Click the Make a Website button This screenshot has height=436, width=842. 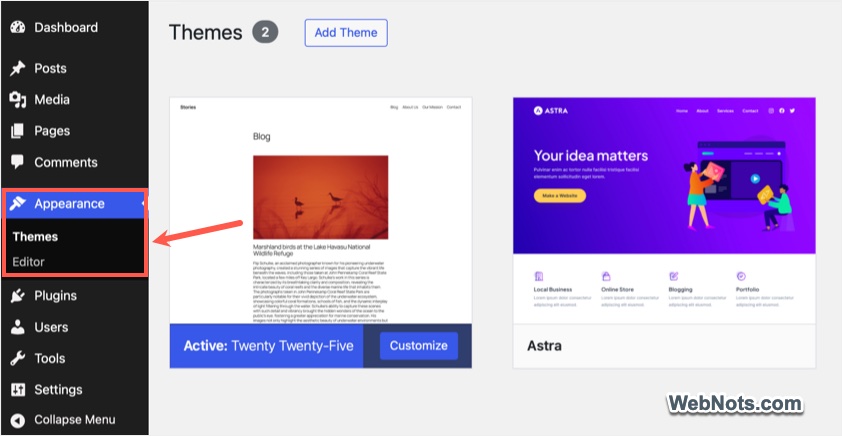[x=560, y=196]
